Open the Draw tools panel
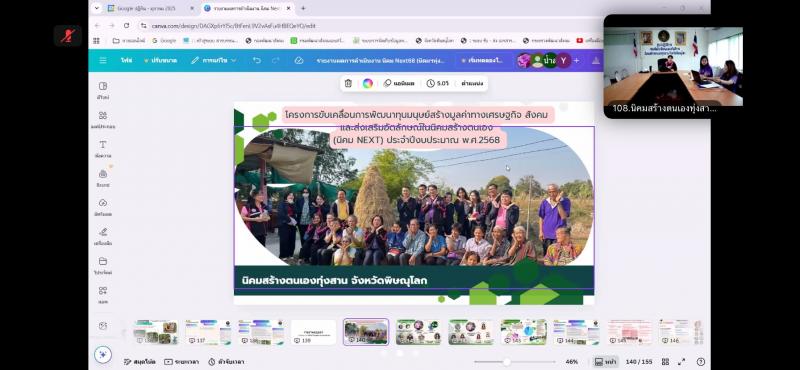Image resolution: width=800 pixels, height=370 pixels. 103,236
